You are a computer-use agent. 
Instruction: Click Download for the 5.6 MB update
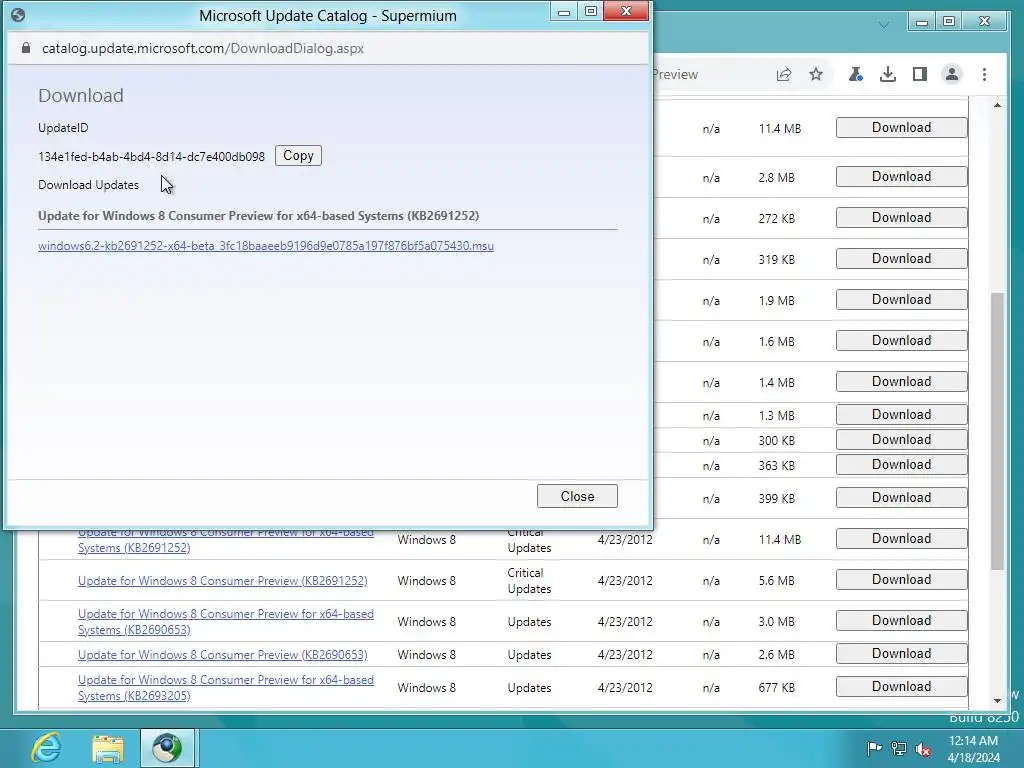point(901,580)
